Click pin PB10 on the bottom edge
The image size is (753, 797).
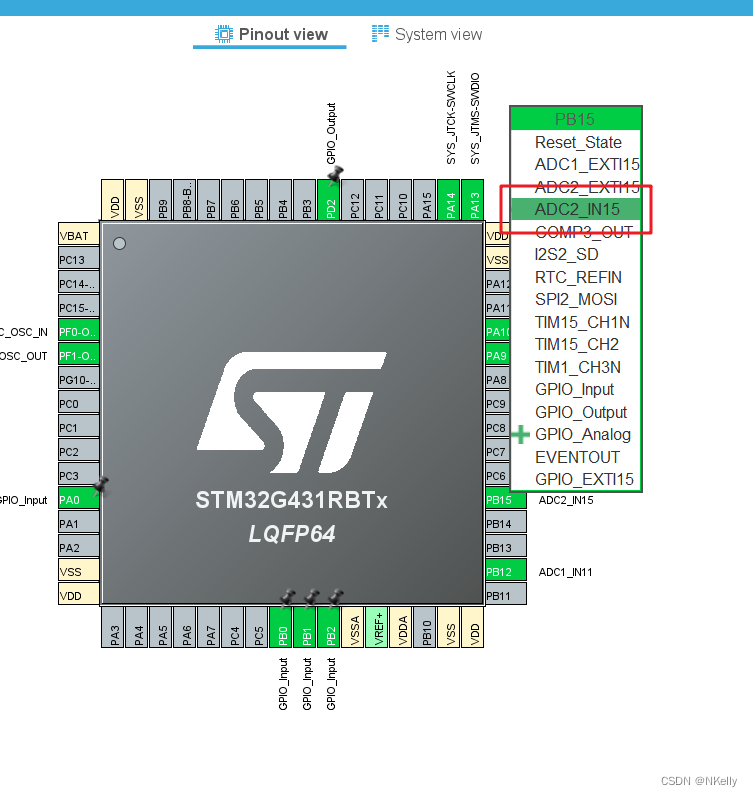[x=425, y=627]
